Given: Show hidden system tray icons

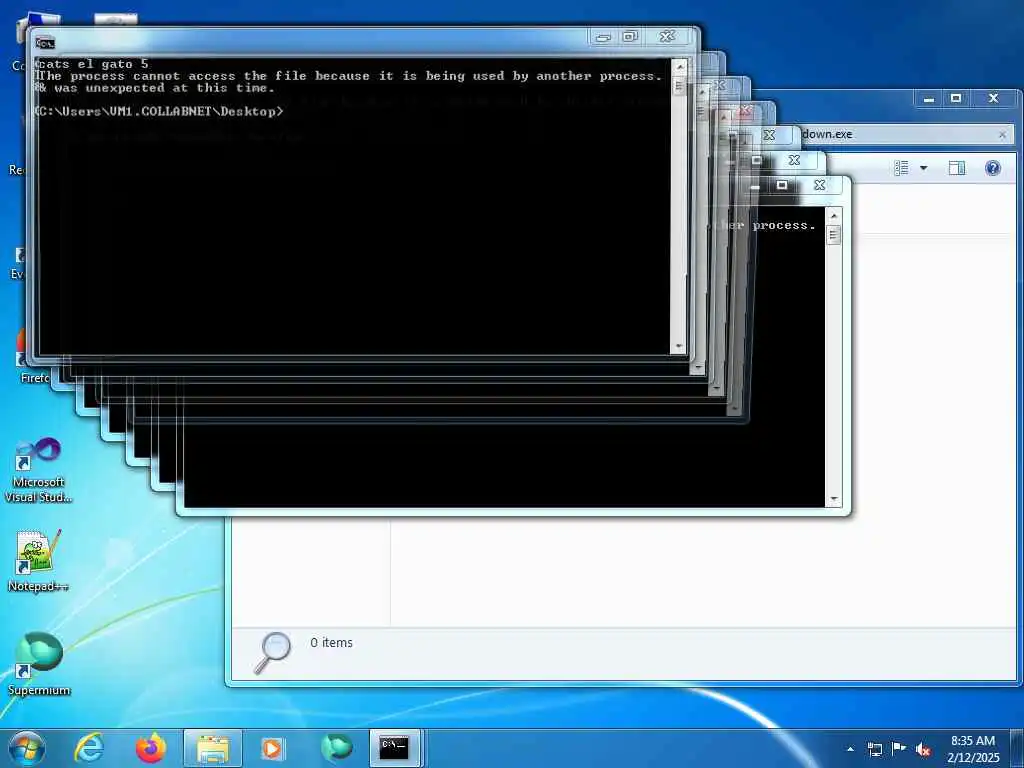Looking at the screenshot, I should pyautogui.click(x=850, y=749).
